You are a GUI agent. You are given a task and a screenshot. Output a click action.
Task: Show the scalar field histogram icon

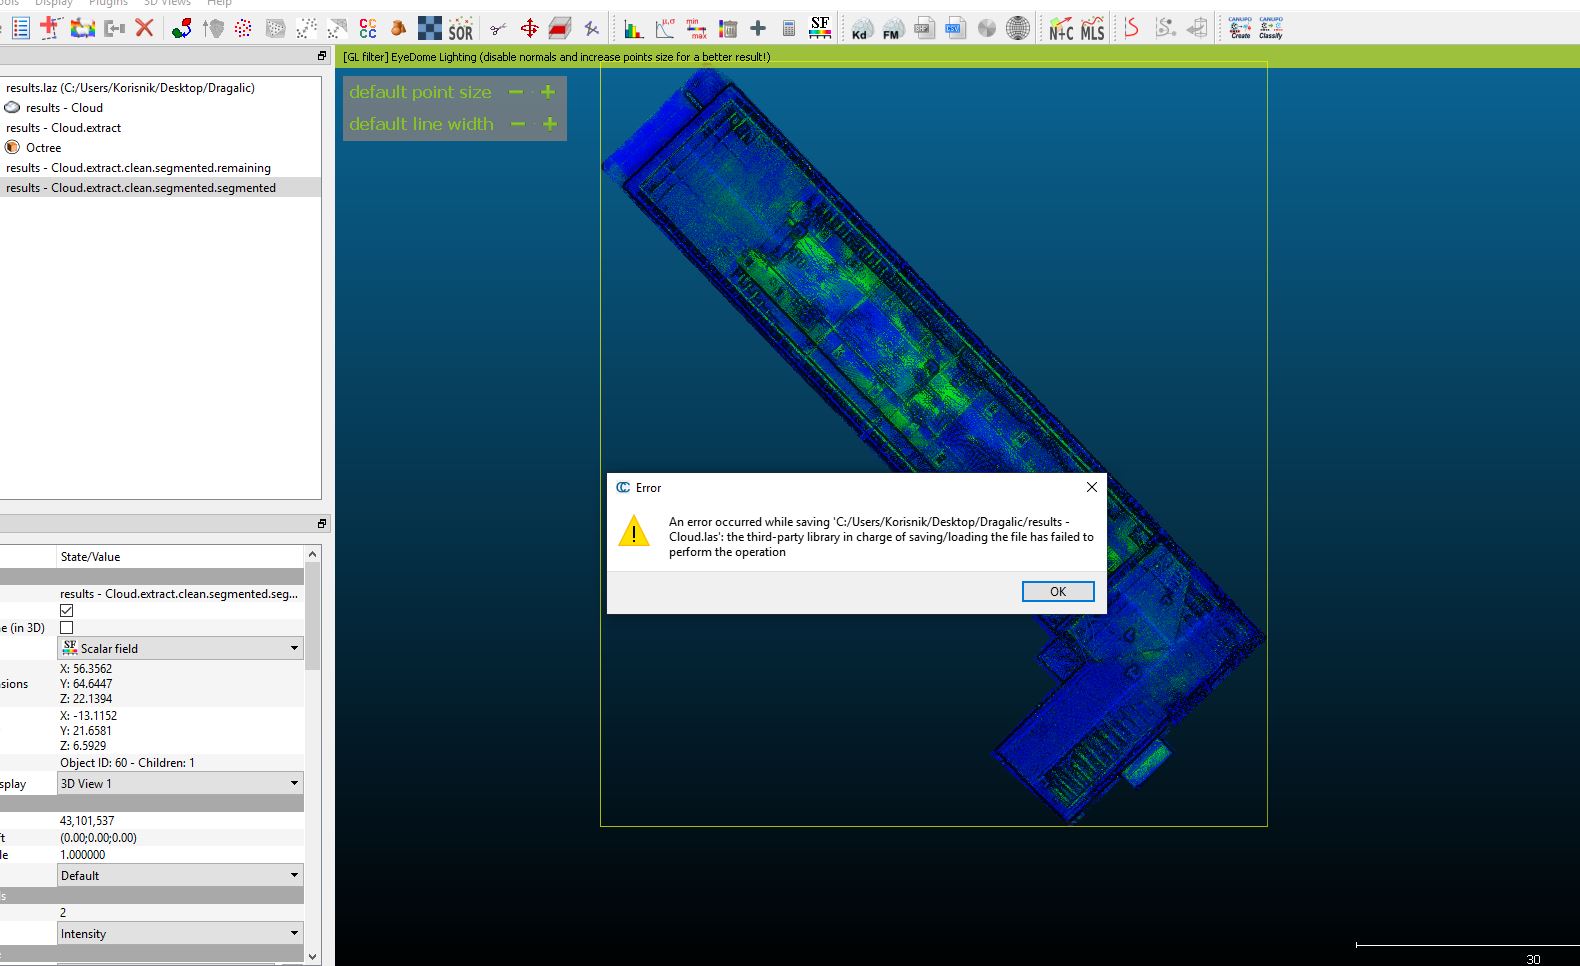tap(633, 29)
